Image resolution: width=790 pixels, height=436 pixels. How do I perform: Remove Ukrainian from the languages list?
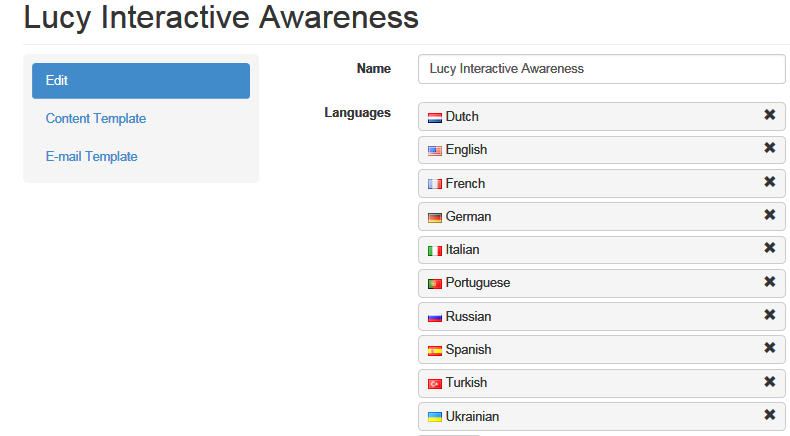(x=769, y=414)
